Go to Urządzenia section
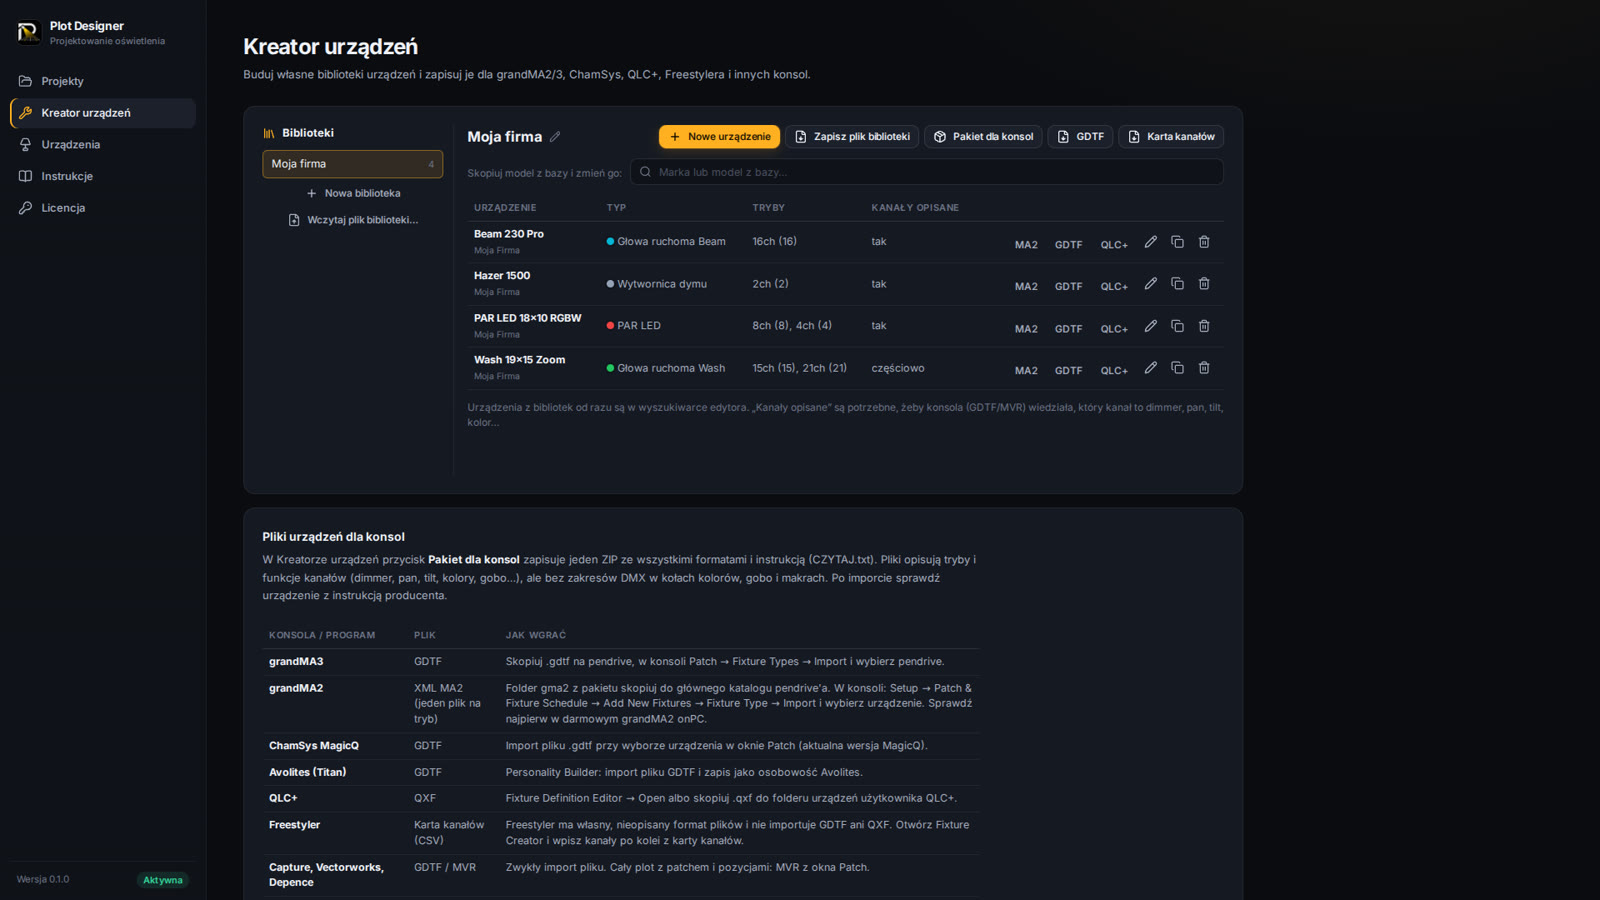 102,144
